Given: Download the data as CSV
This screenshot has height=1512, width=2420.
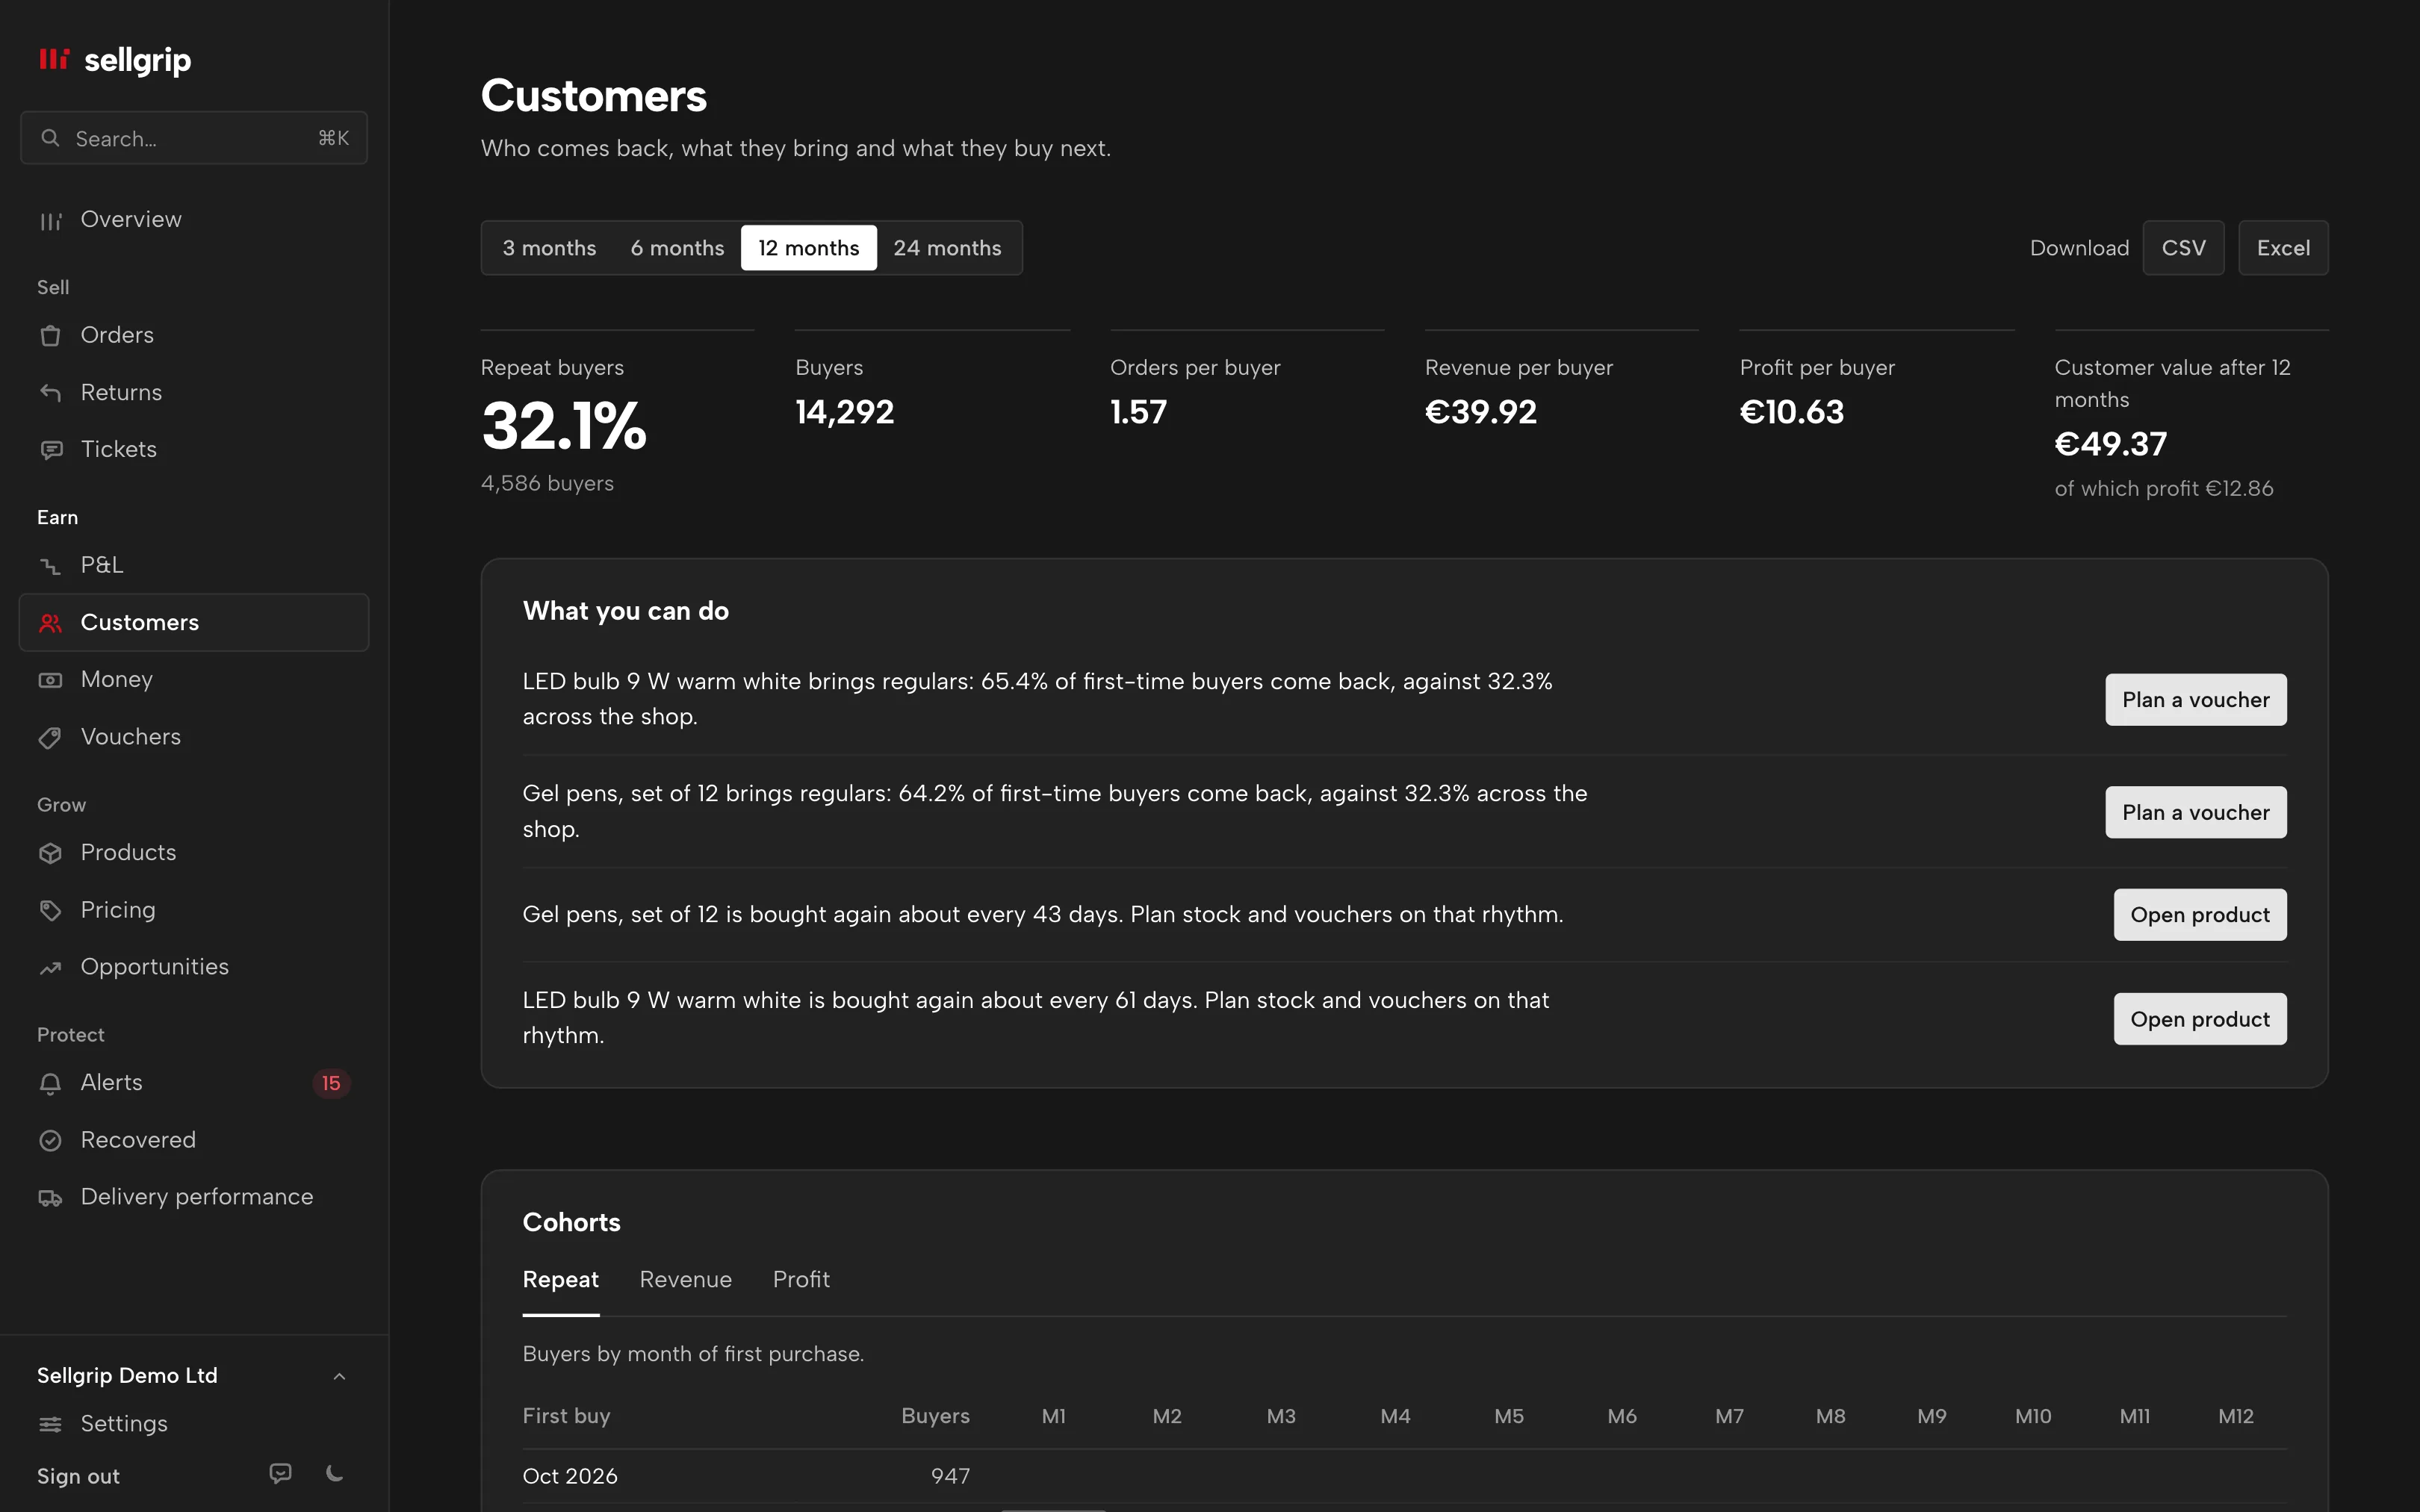Looking at the screenshot, I should pyautogui.click(x=2183, y=248).
